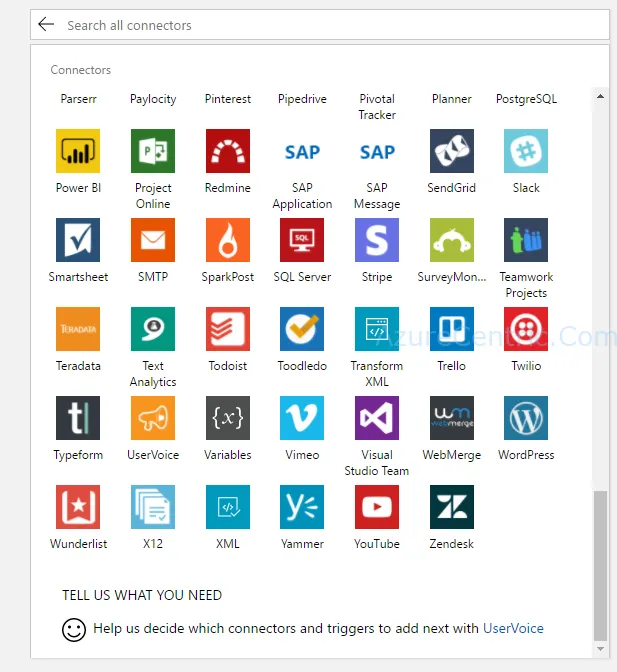Open the SQL Server connector

coord(302,240)
